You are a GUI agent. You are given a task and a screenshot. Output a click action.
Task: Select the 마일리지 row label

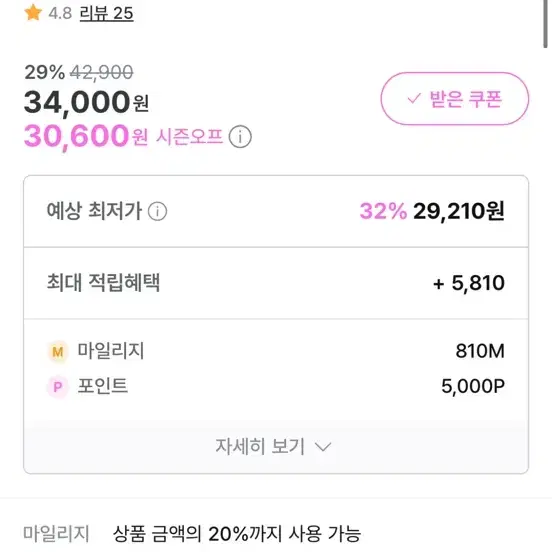pos(111,351)
